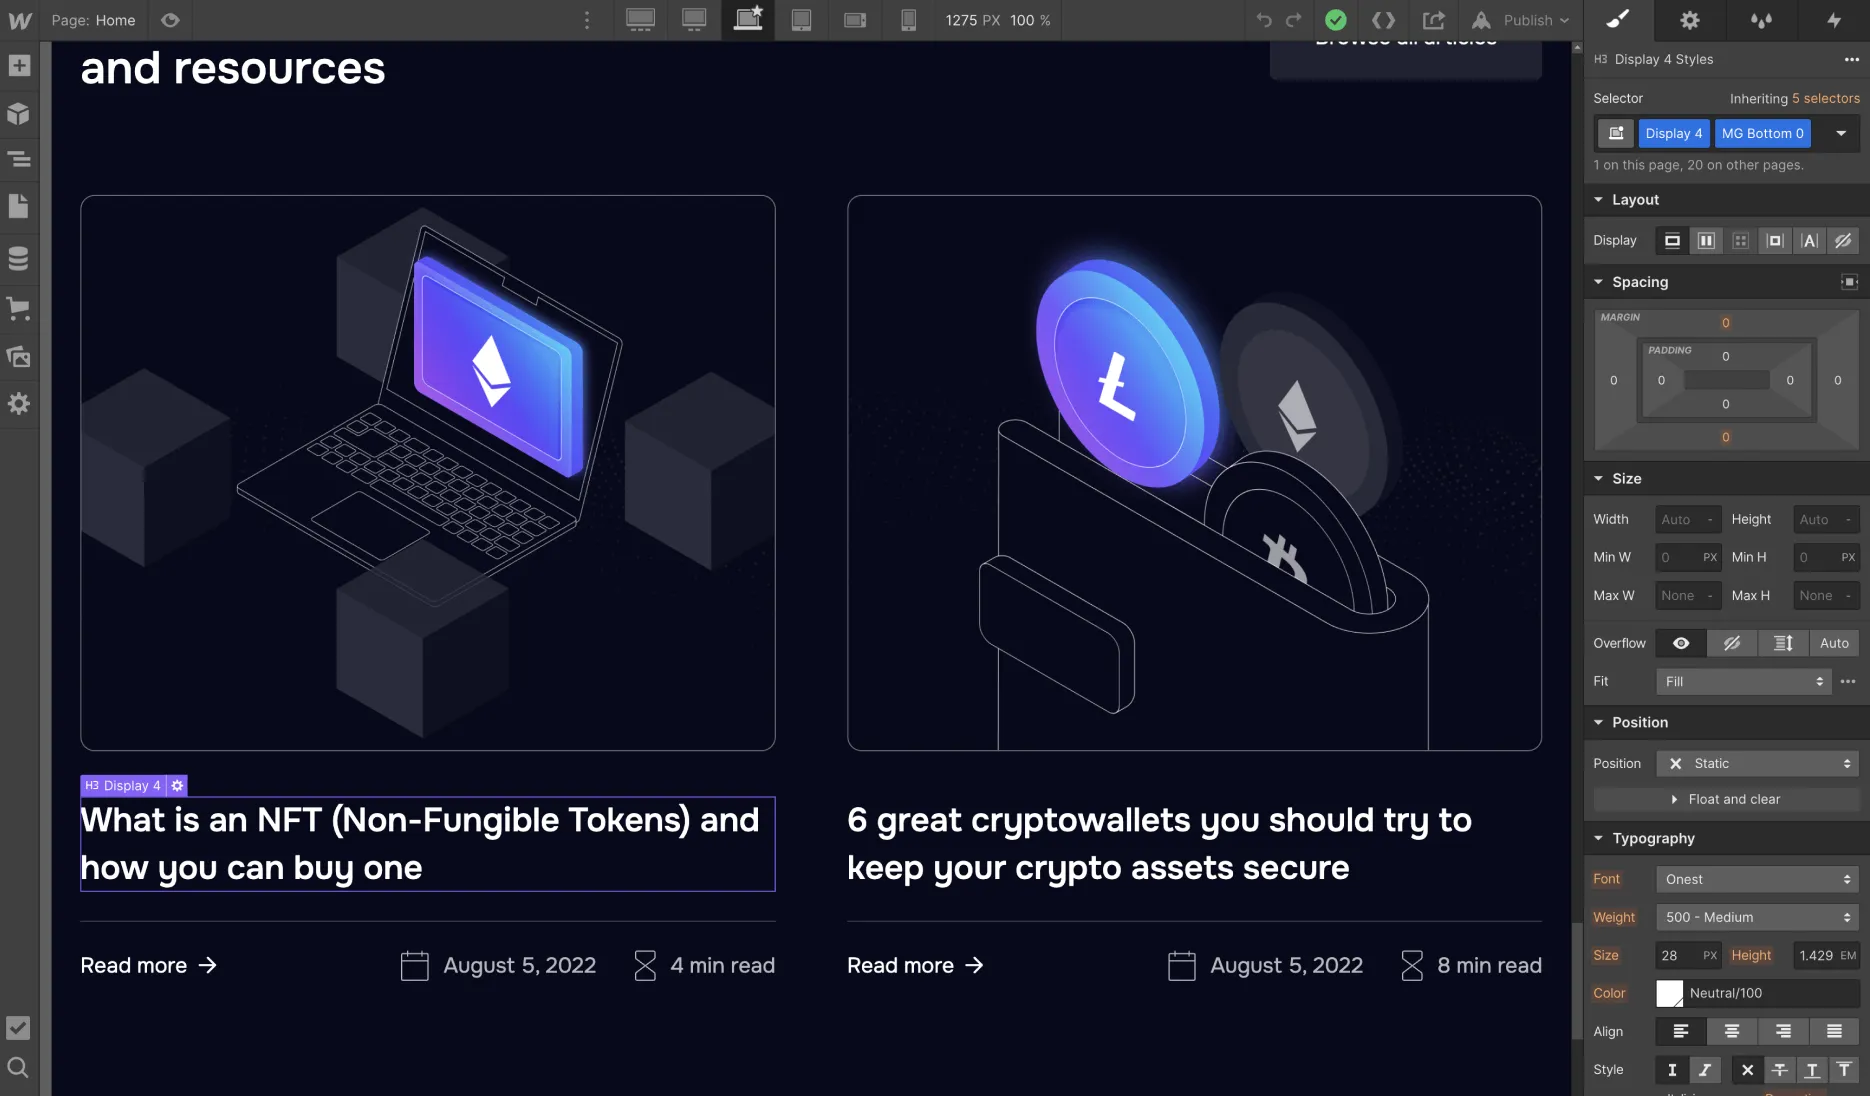Toggle preview mode eye icon
This screenshot has width=1870, height=1096.
point(170,20)
